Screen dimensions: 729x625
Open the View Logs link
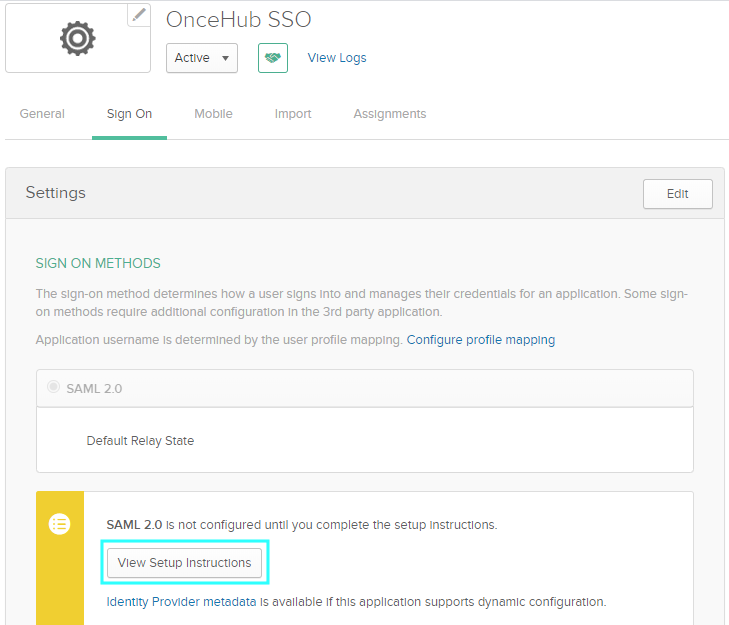pos(337,58)
